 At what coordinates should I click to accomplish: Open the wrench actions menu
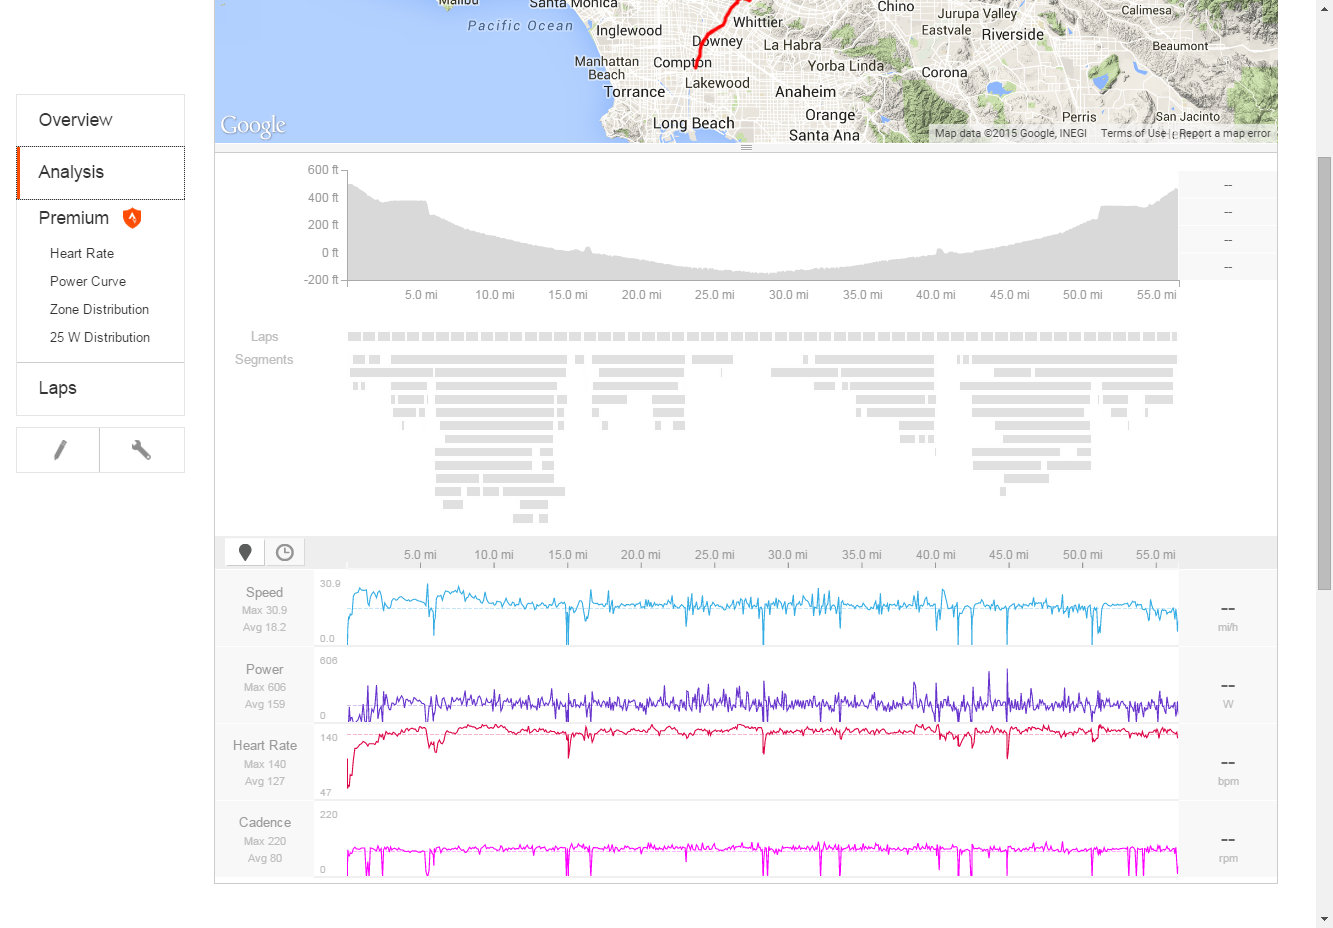pyautogui.click(x=141, y=450)
